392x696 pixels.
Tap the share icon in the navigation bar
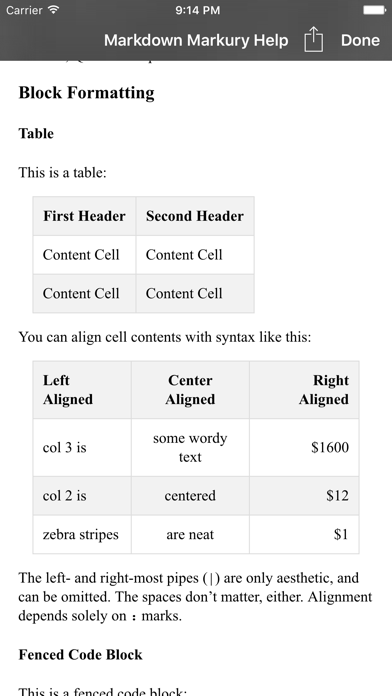tap(313, 40)
